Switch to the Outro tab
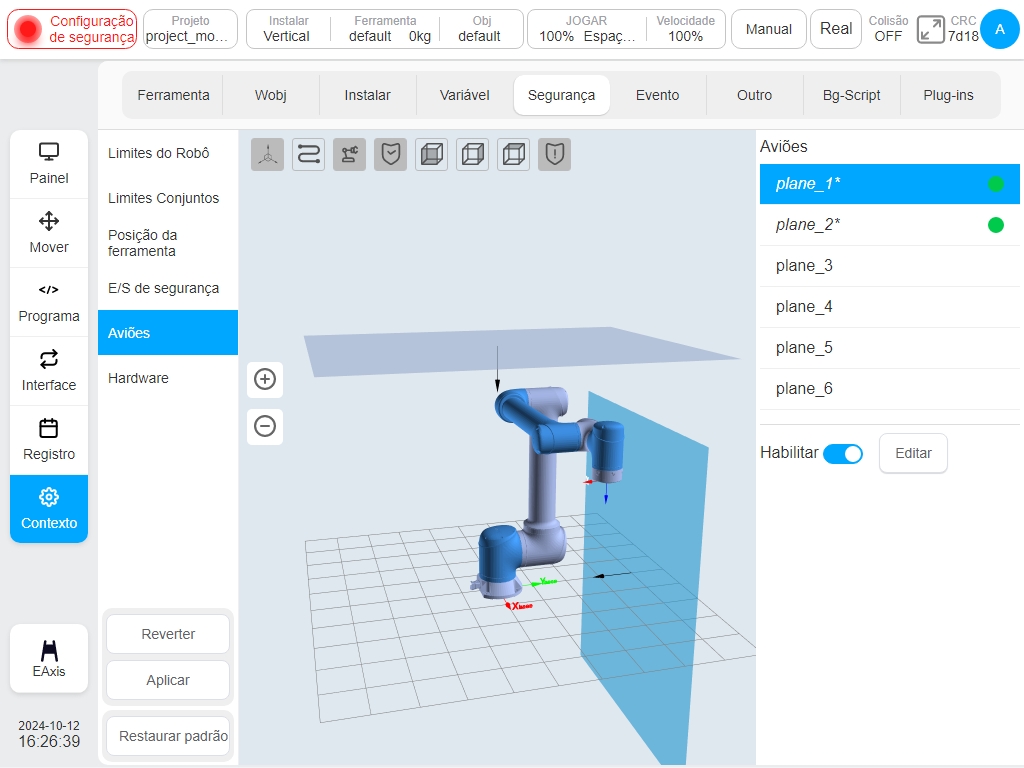The height and width of the screenshot is (768, 1024). point(754,95)
